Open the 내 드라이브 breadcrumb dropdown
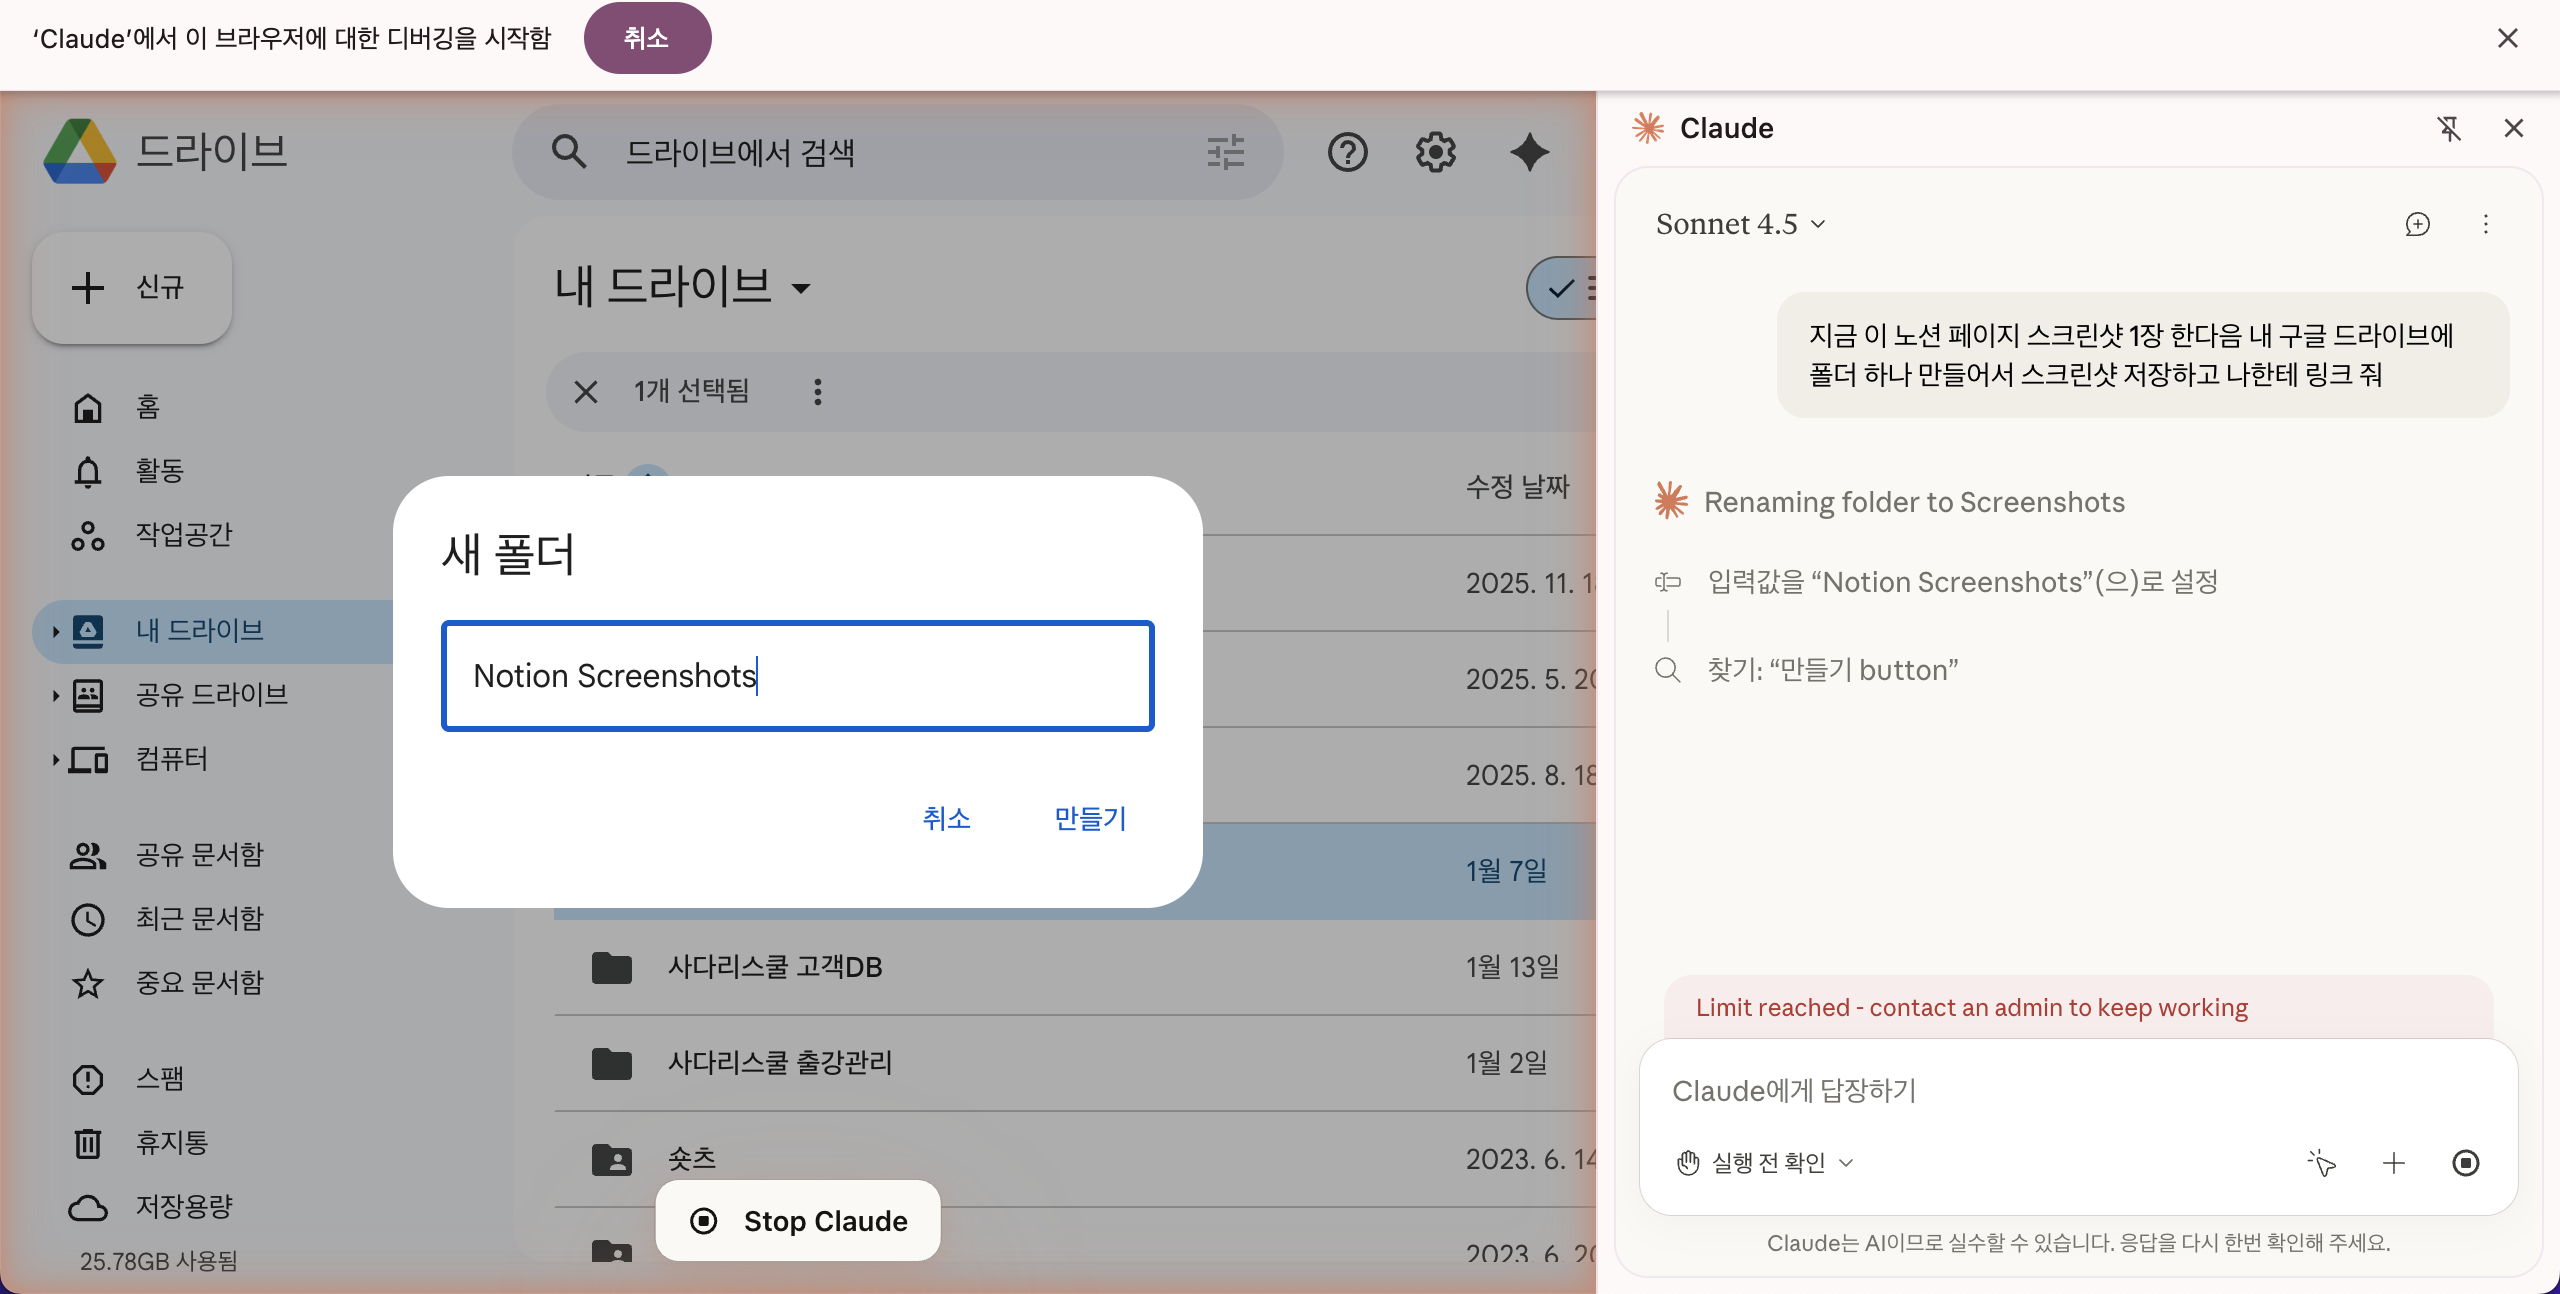 (803, 288)
